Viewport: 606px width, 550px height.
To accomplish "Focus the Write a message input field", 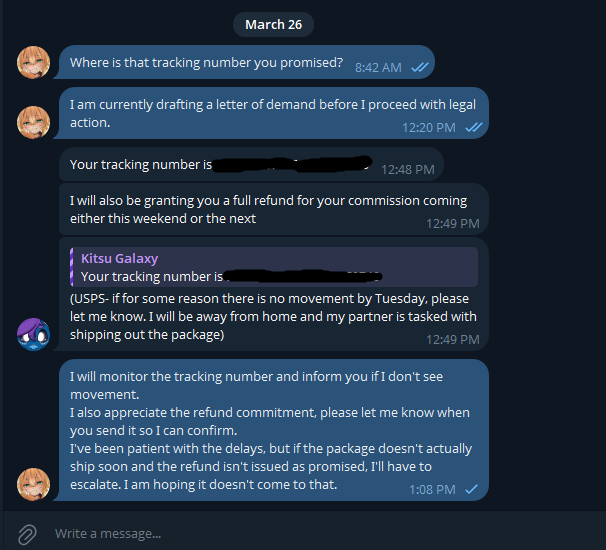I will click(300, 533).
